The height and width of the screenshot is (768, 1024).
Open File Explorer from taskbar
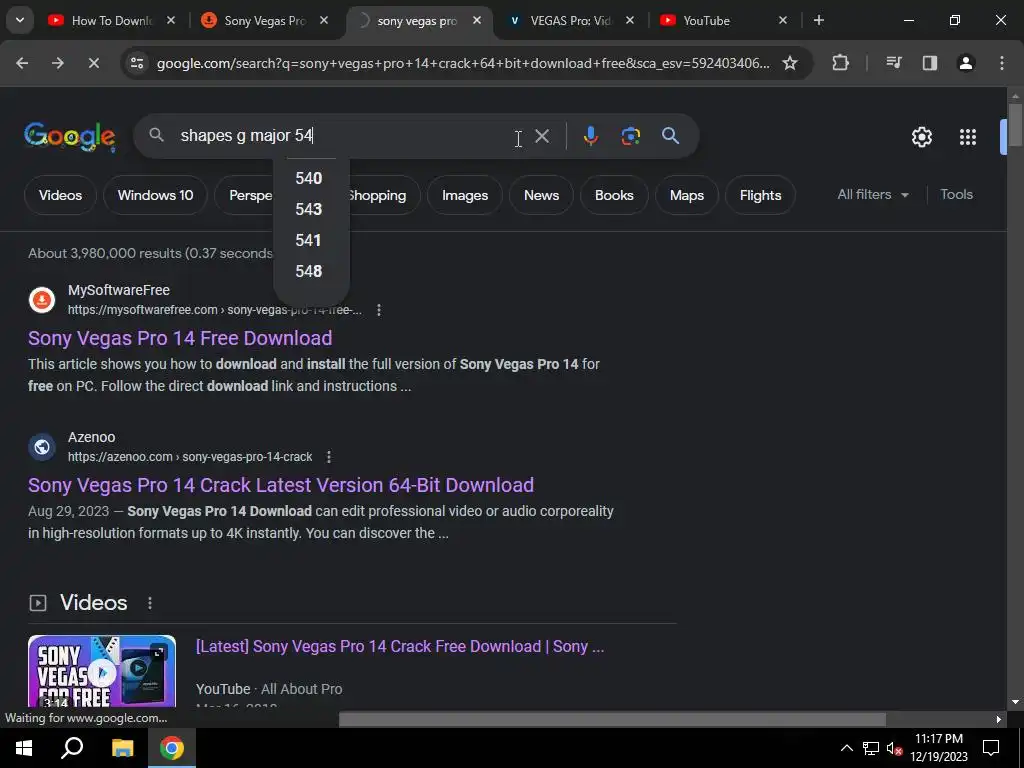122,748
